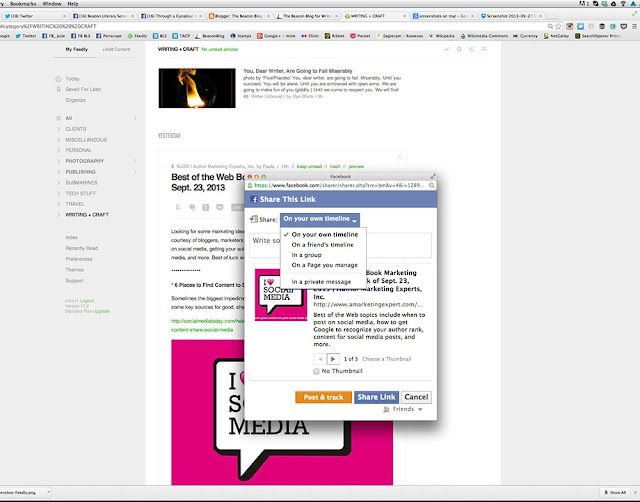Click the Pocket extension icon in the browser toolbar

click(x=624, y=26)
